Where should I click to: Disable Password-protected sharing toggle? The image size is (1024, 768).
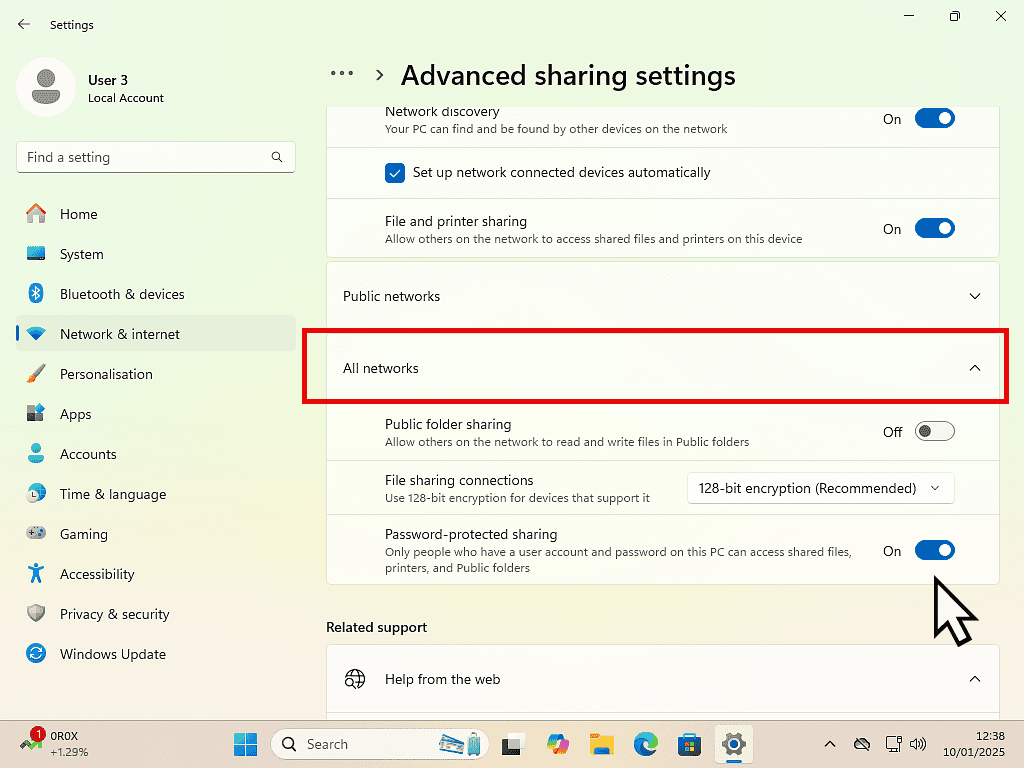pos(934,551)
